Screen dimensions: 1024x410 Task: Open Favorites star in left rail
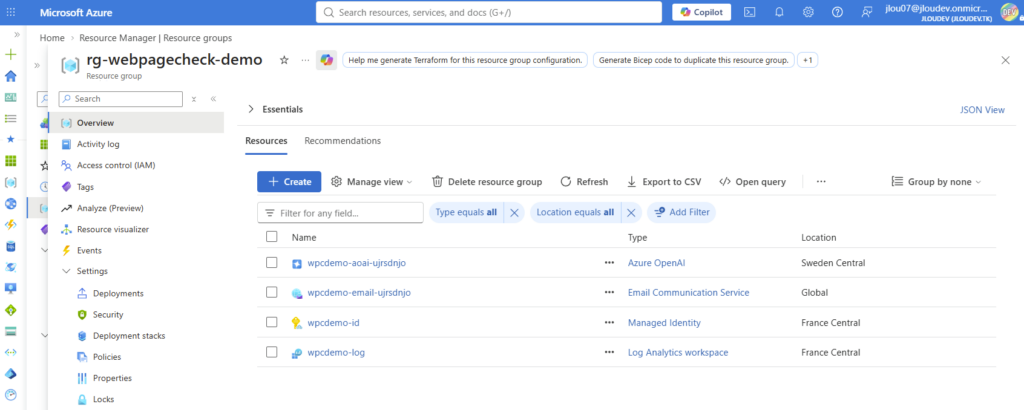10,139
